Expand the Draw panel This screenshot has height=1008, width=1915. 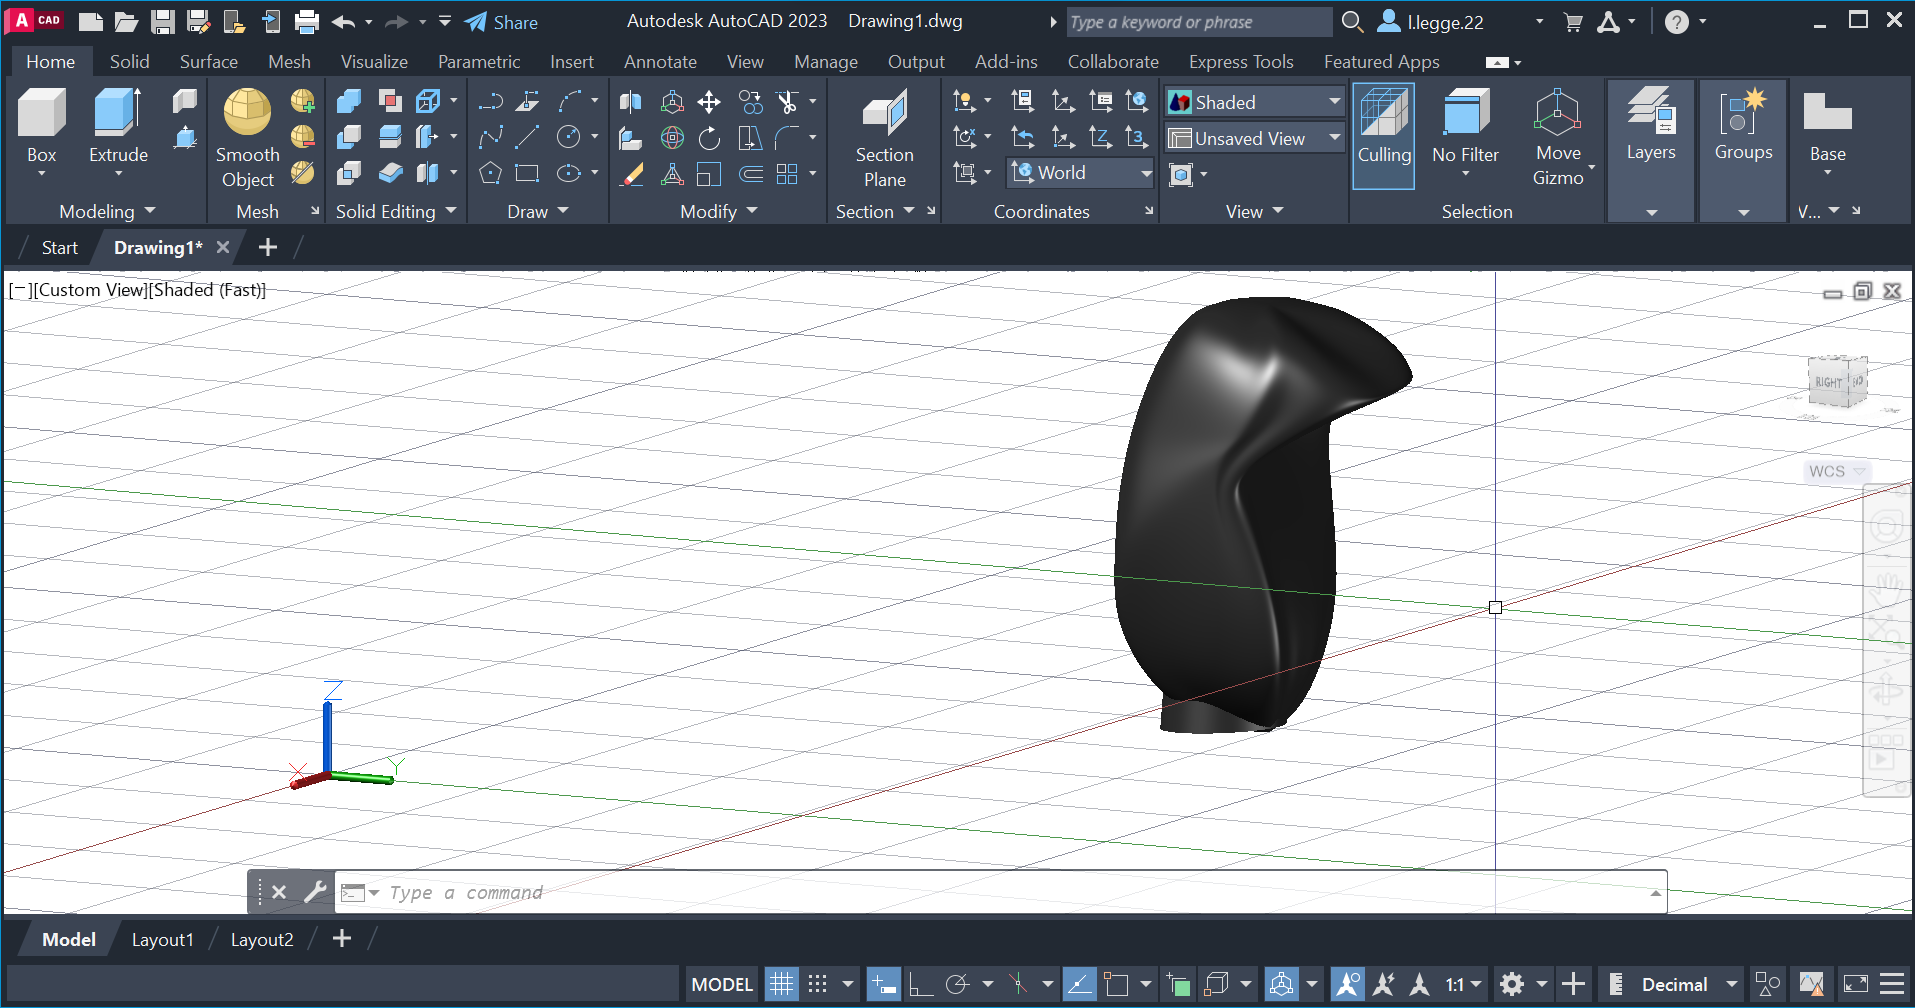click(538, 211)
